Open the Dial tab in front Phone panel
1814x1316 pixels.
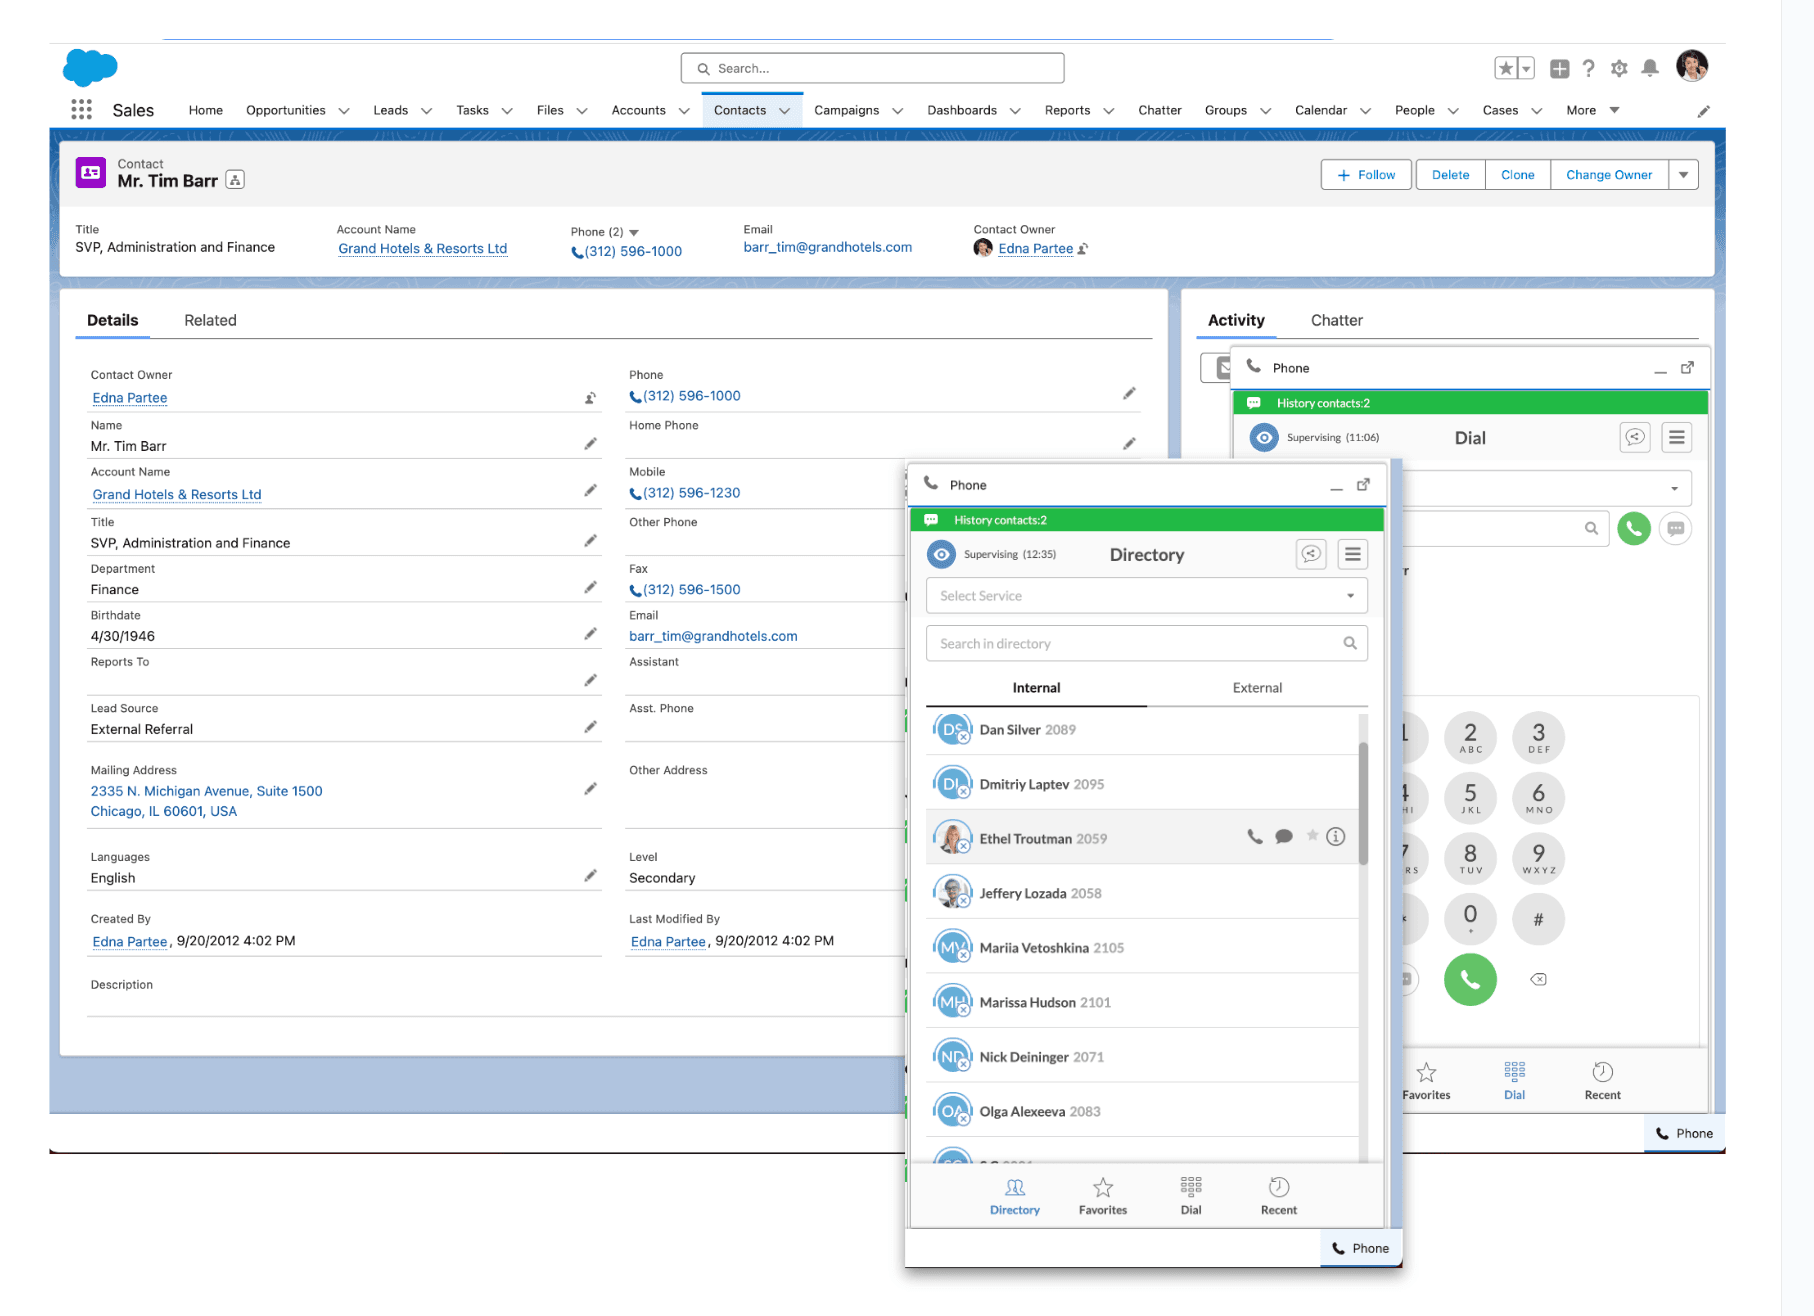[1191, 1195]
